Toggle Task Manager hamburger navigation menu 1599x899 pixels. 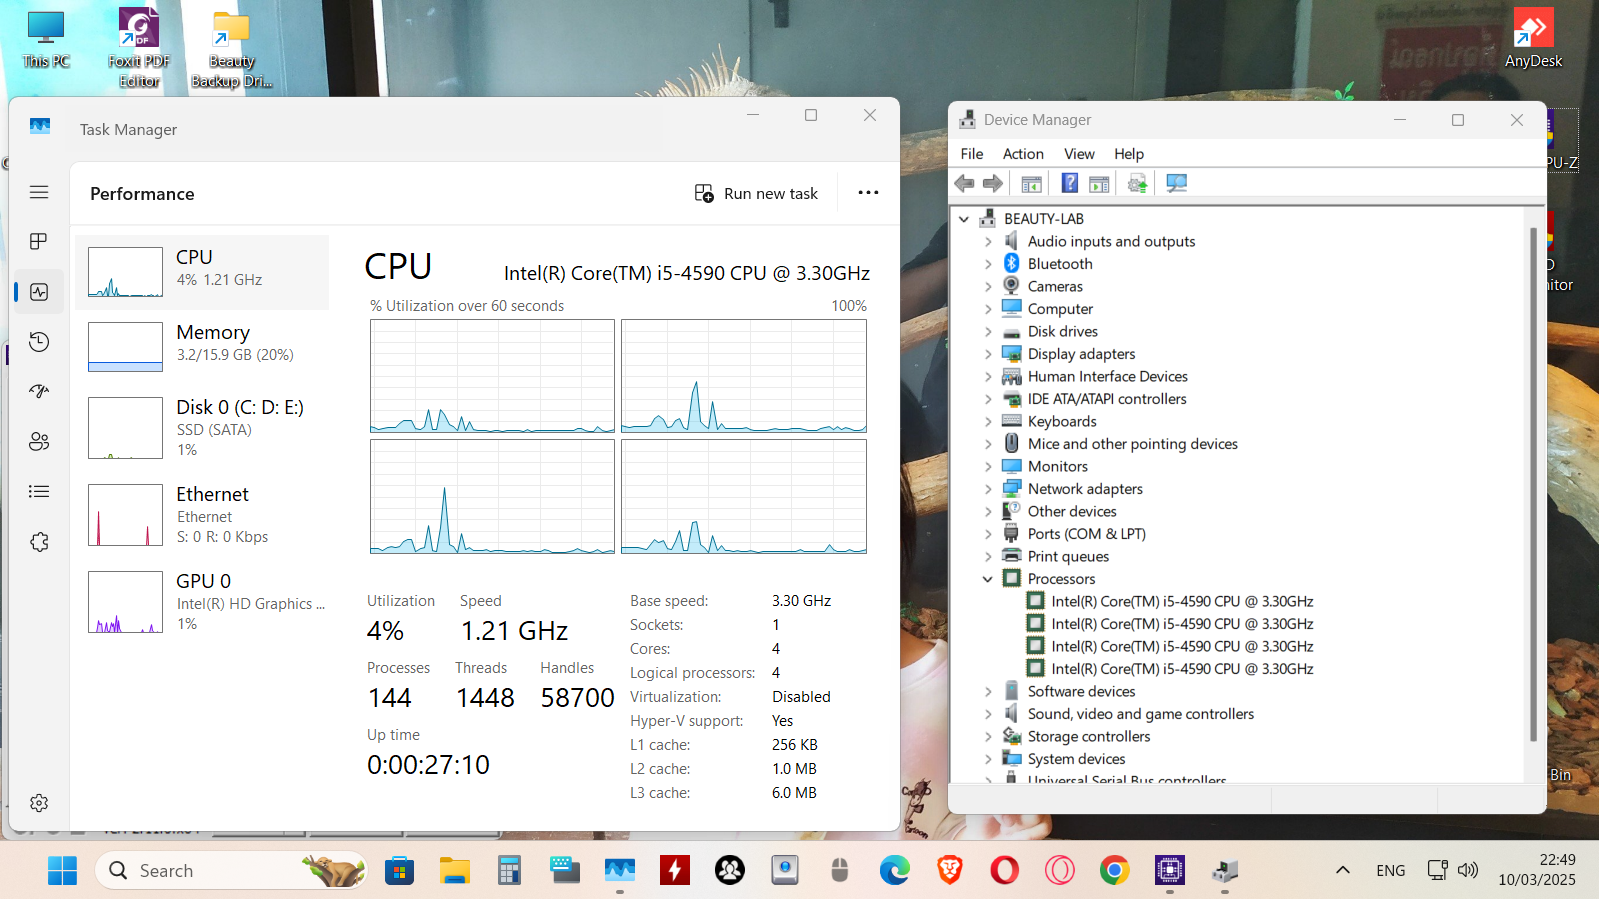pos(39,192)
